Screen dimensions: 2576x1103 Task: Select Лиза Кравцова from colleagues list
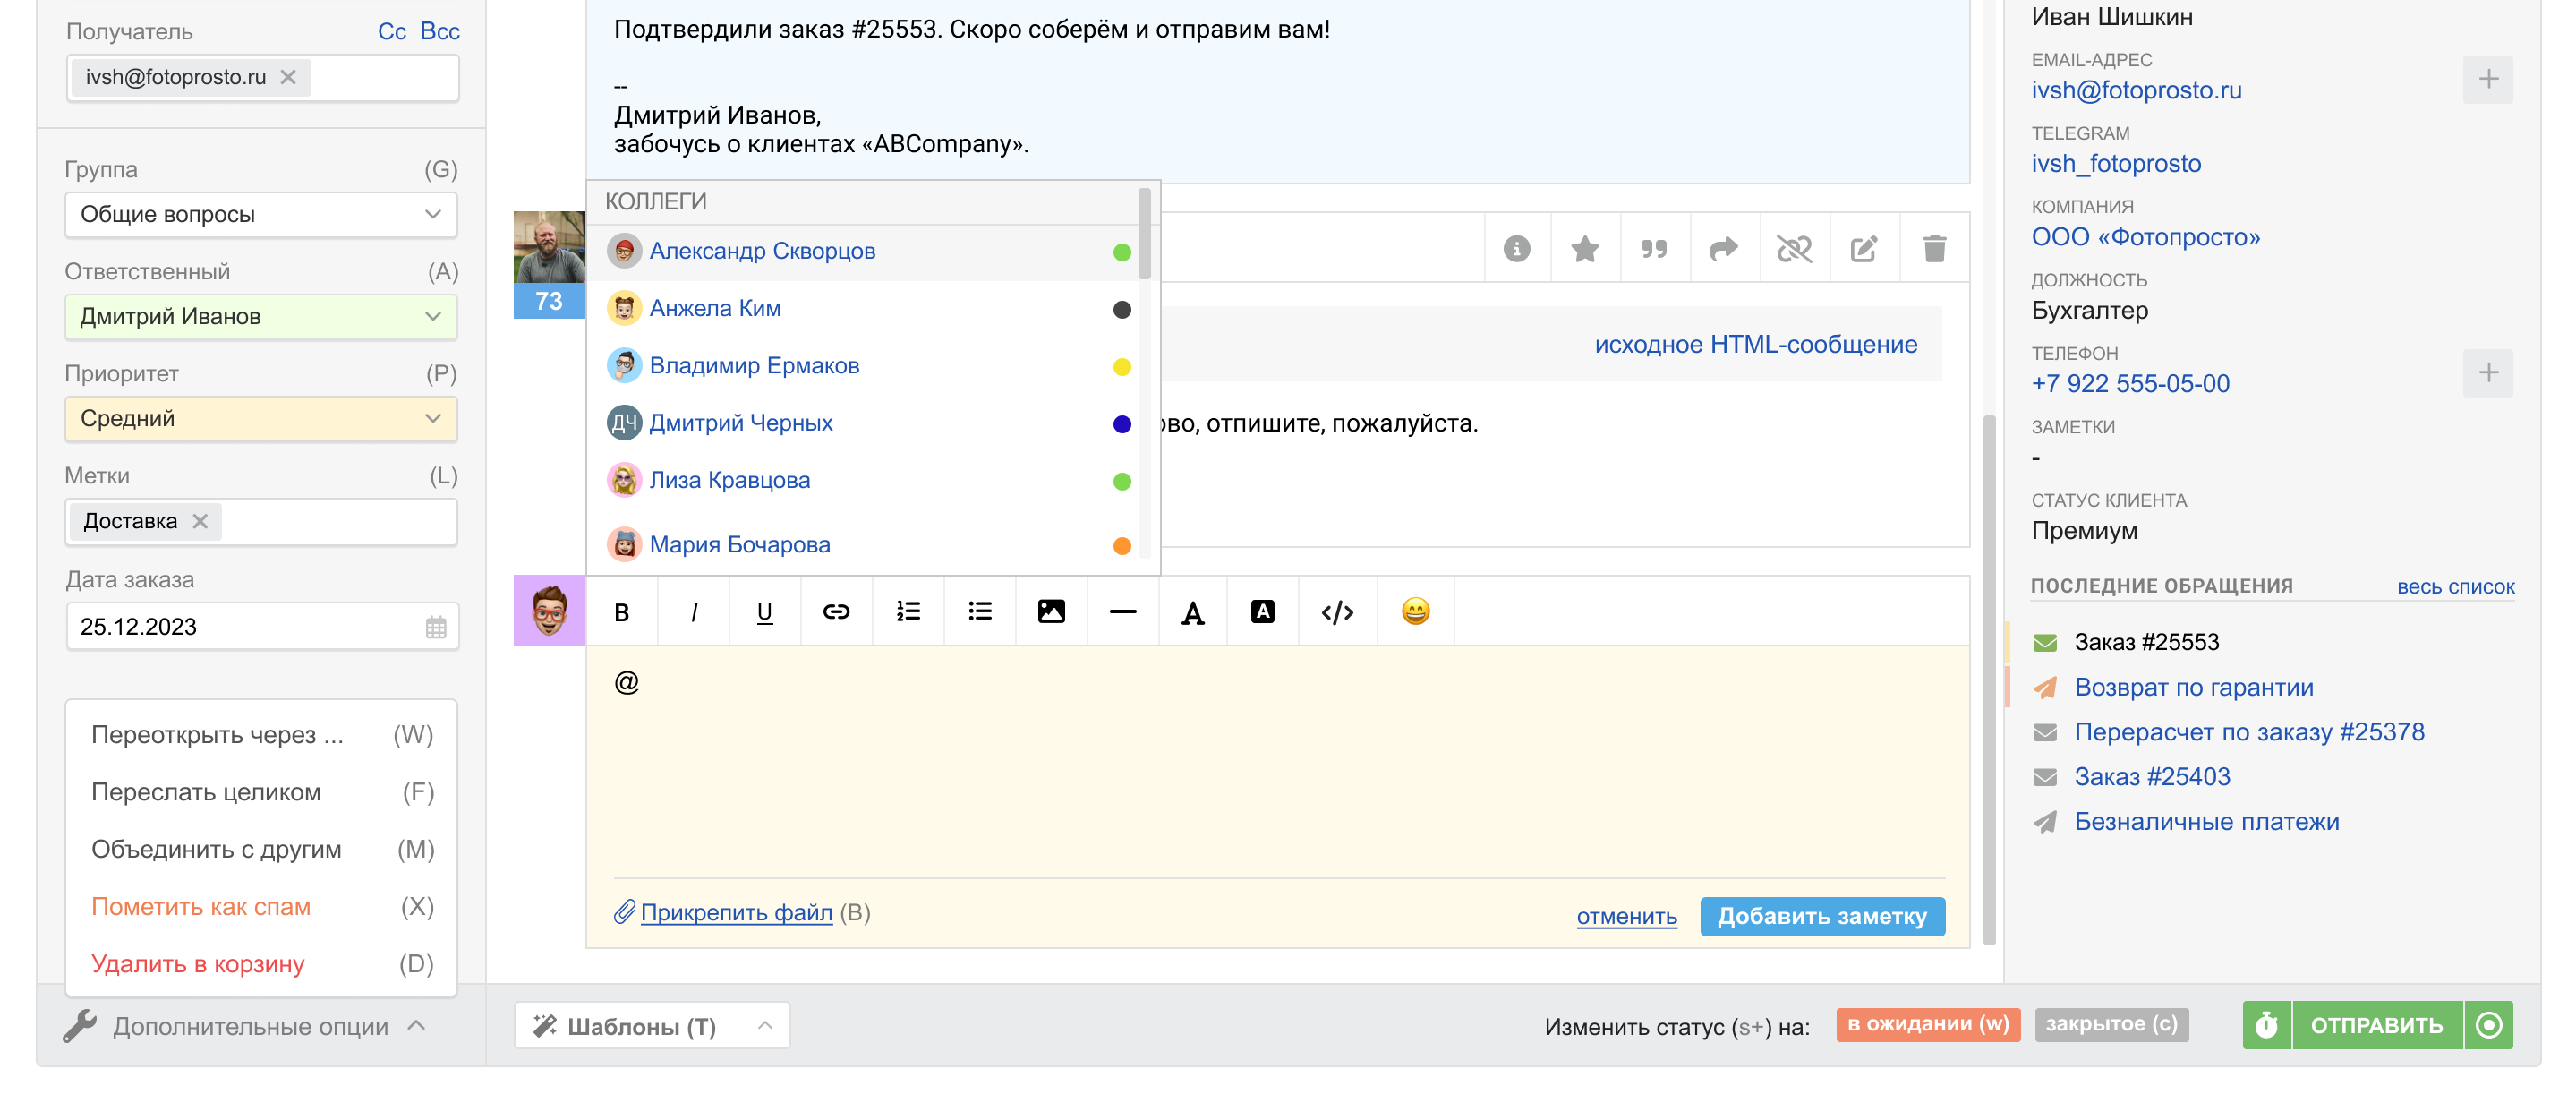729,480
